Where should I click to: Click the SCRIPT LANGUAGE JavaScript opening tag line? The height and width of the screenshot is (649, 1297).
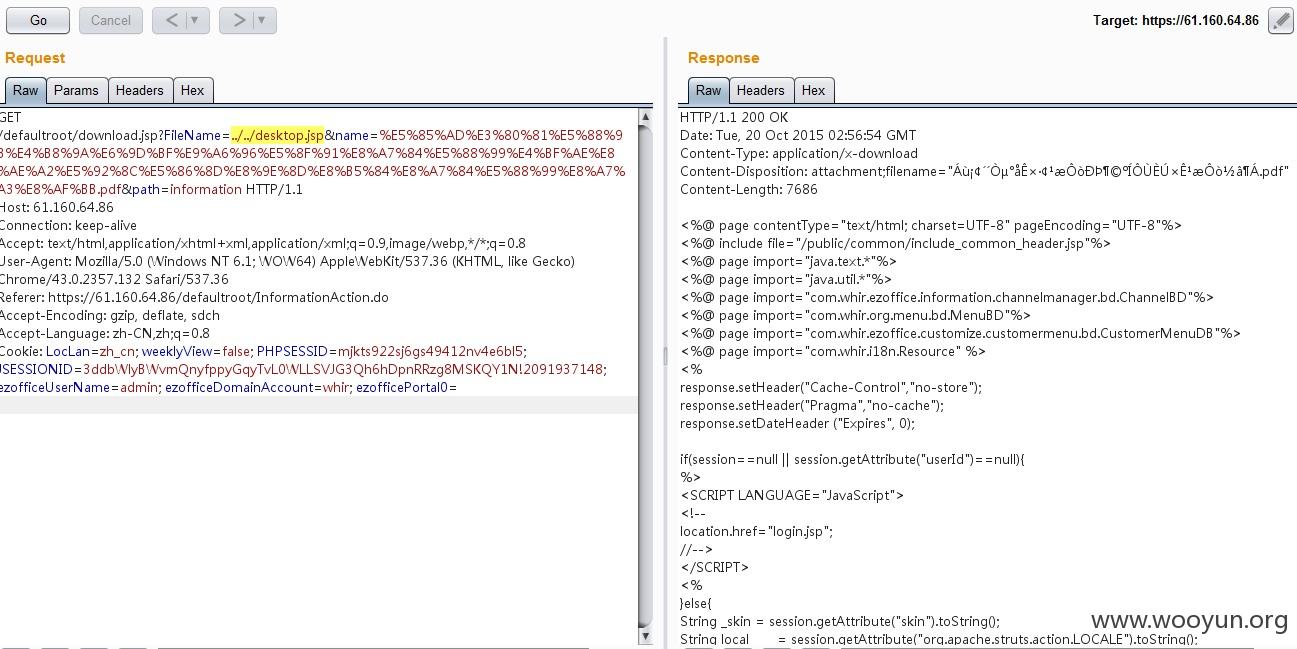tap(792, 495)
